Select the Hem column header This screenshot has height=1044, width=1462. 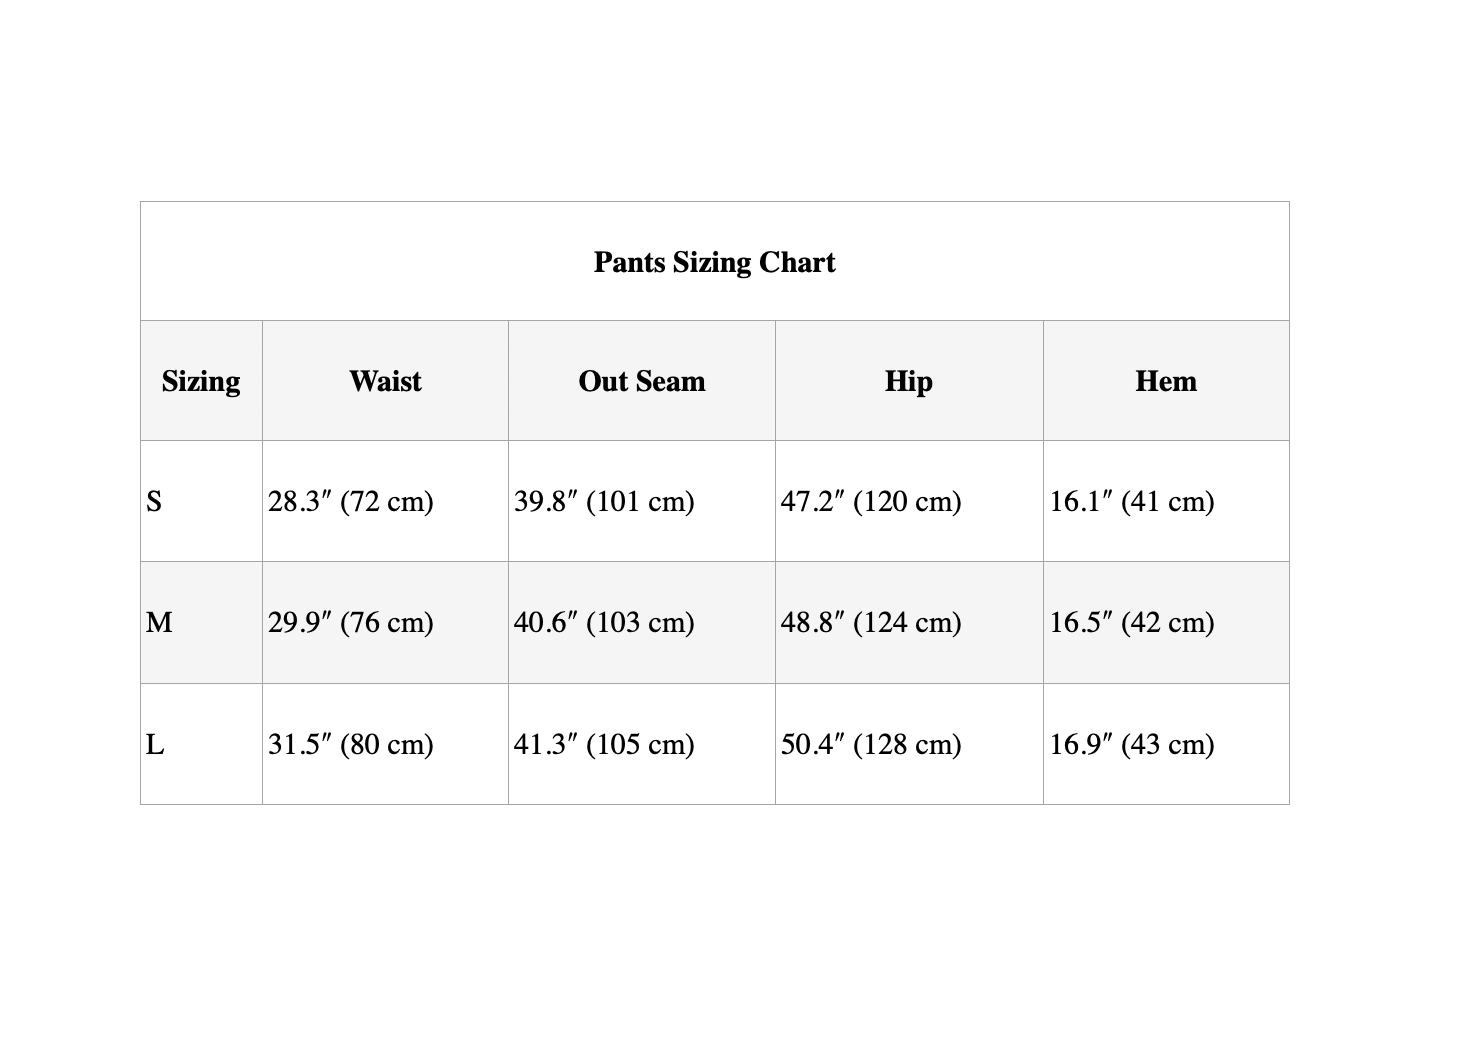point(1166,381)
